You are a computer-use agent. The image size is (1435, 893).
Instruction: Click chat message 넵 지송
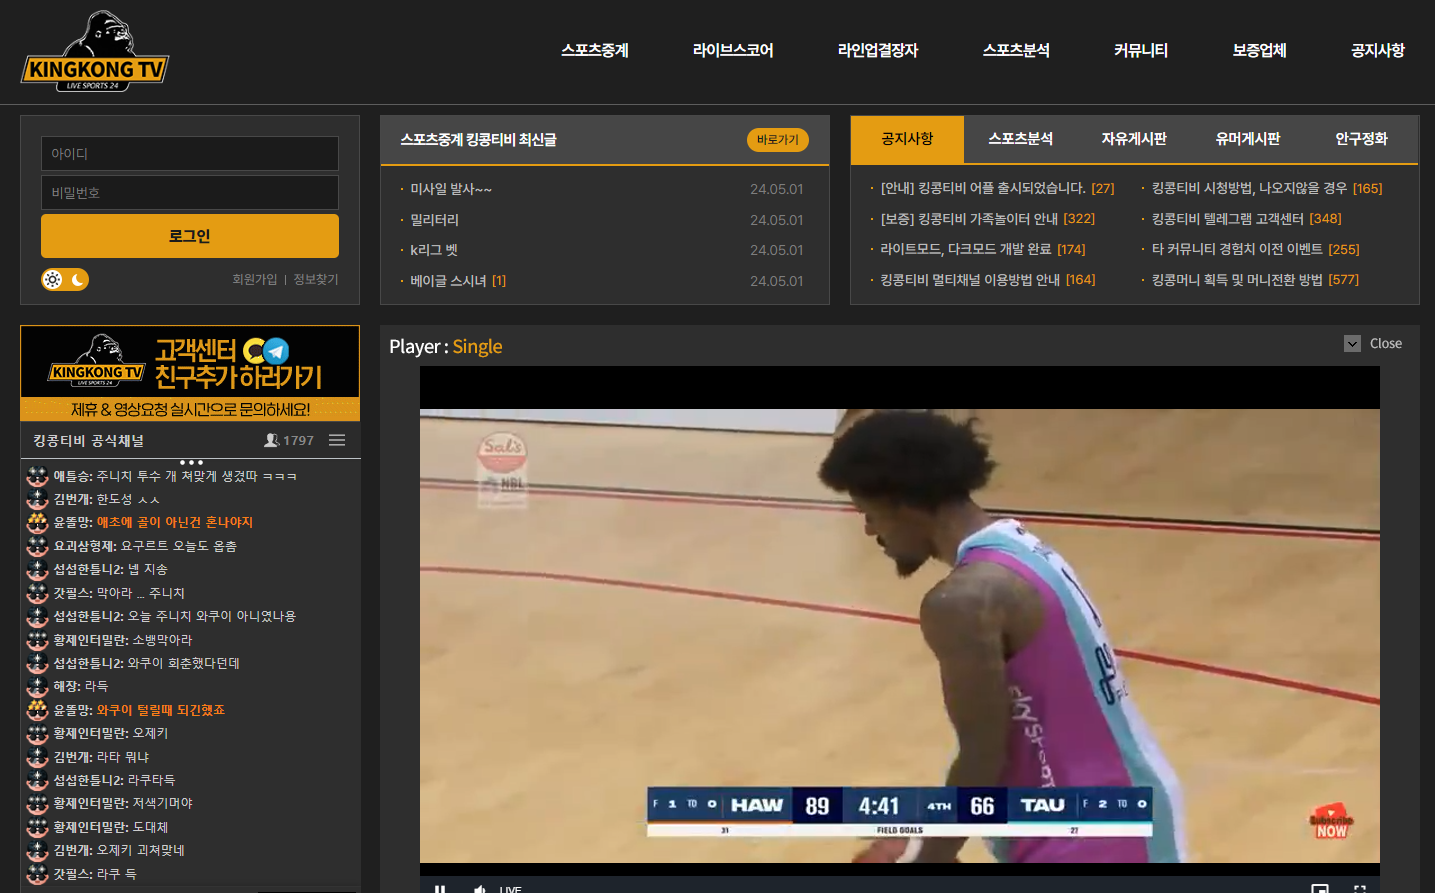(148, 569)
